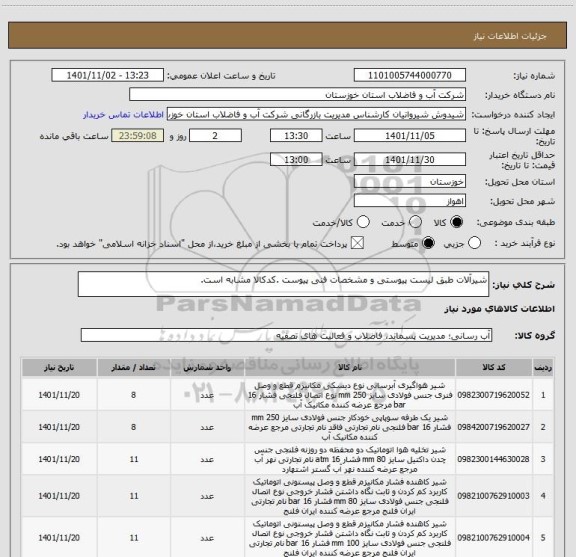Image resolution: width=576 pixels, height=557 pixels.
Task: Click need date 1401/11/20 in row 3
Action: click(59, 459)
